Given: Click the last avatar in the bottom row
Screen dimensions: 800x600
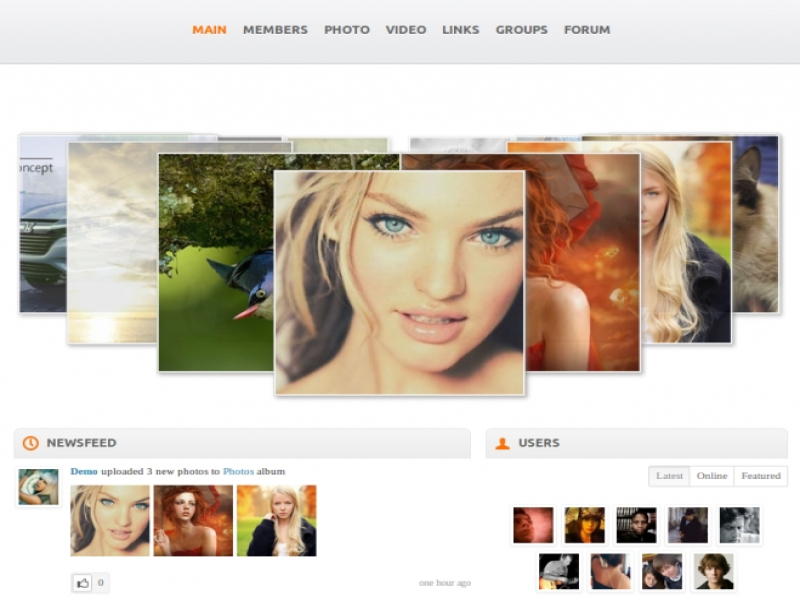Looking at the screenshot, I should tap(714, 571).
